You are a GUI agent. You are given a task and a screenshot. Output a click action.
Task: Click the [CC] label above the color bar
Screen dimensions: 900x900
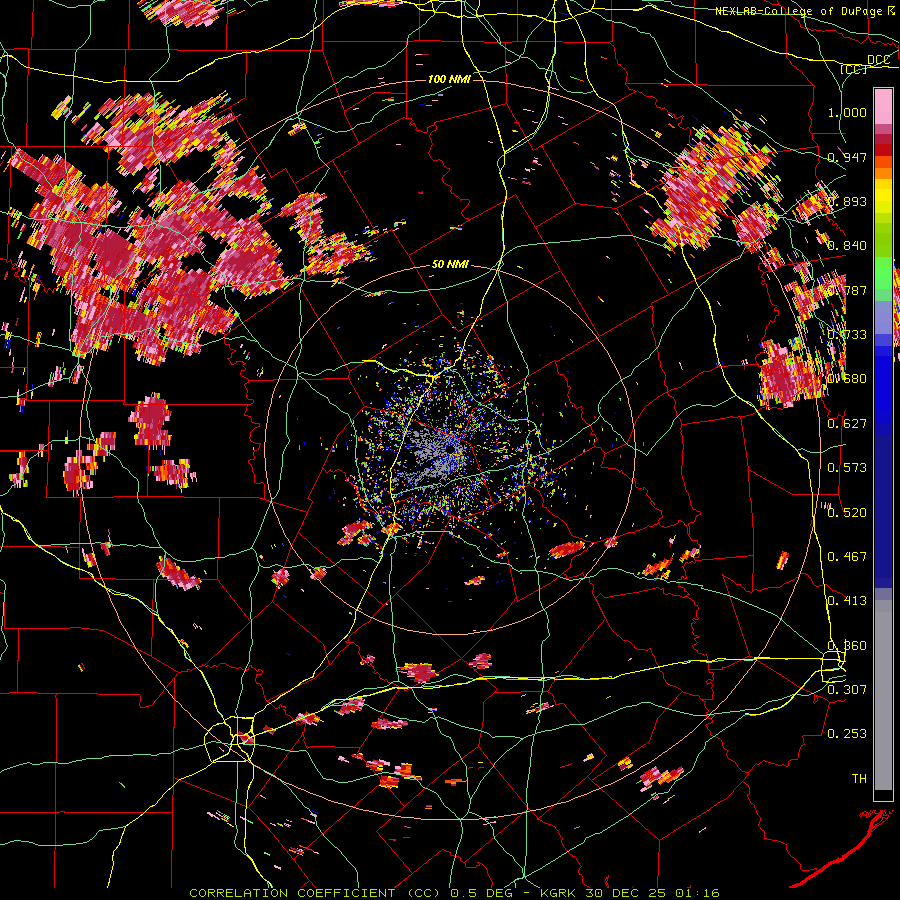[854, 69]
